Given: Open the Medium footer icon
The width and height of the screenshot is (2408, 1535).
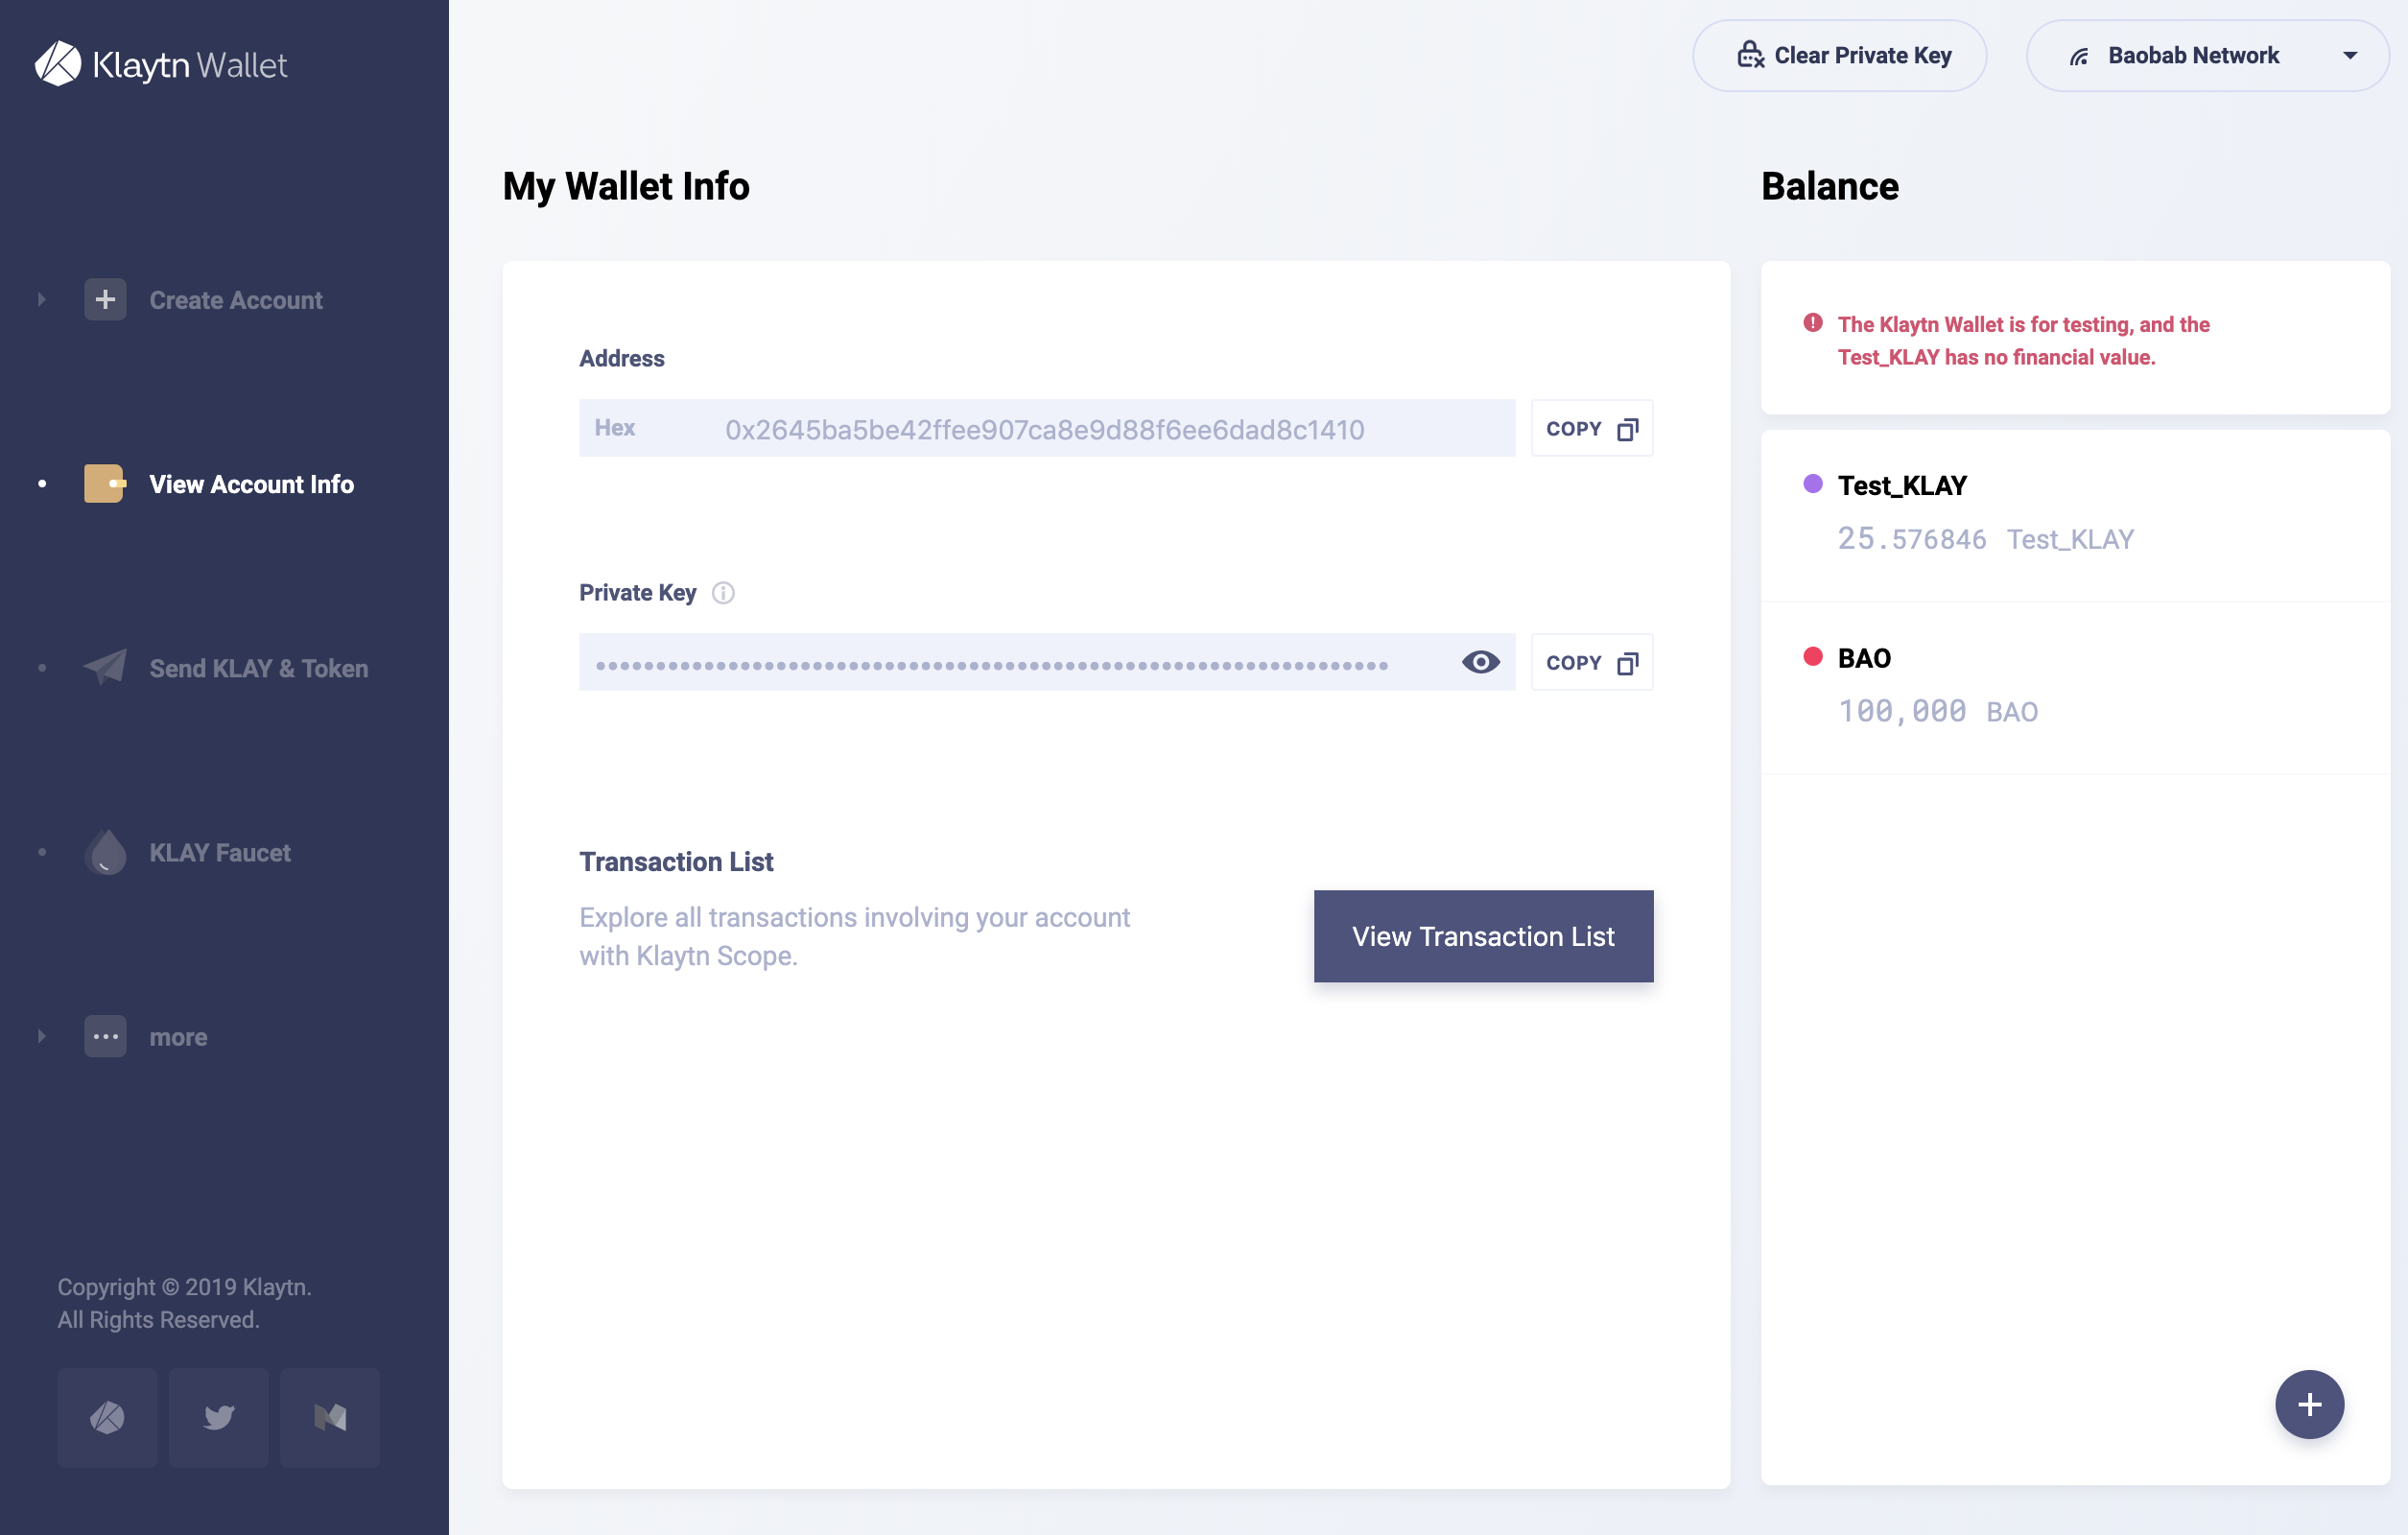Looking at the screenshot, I should pyautogui.click(x=330, y=1417).
